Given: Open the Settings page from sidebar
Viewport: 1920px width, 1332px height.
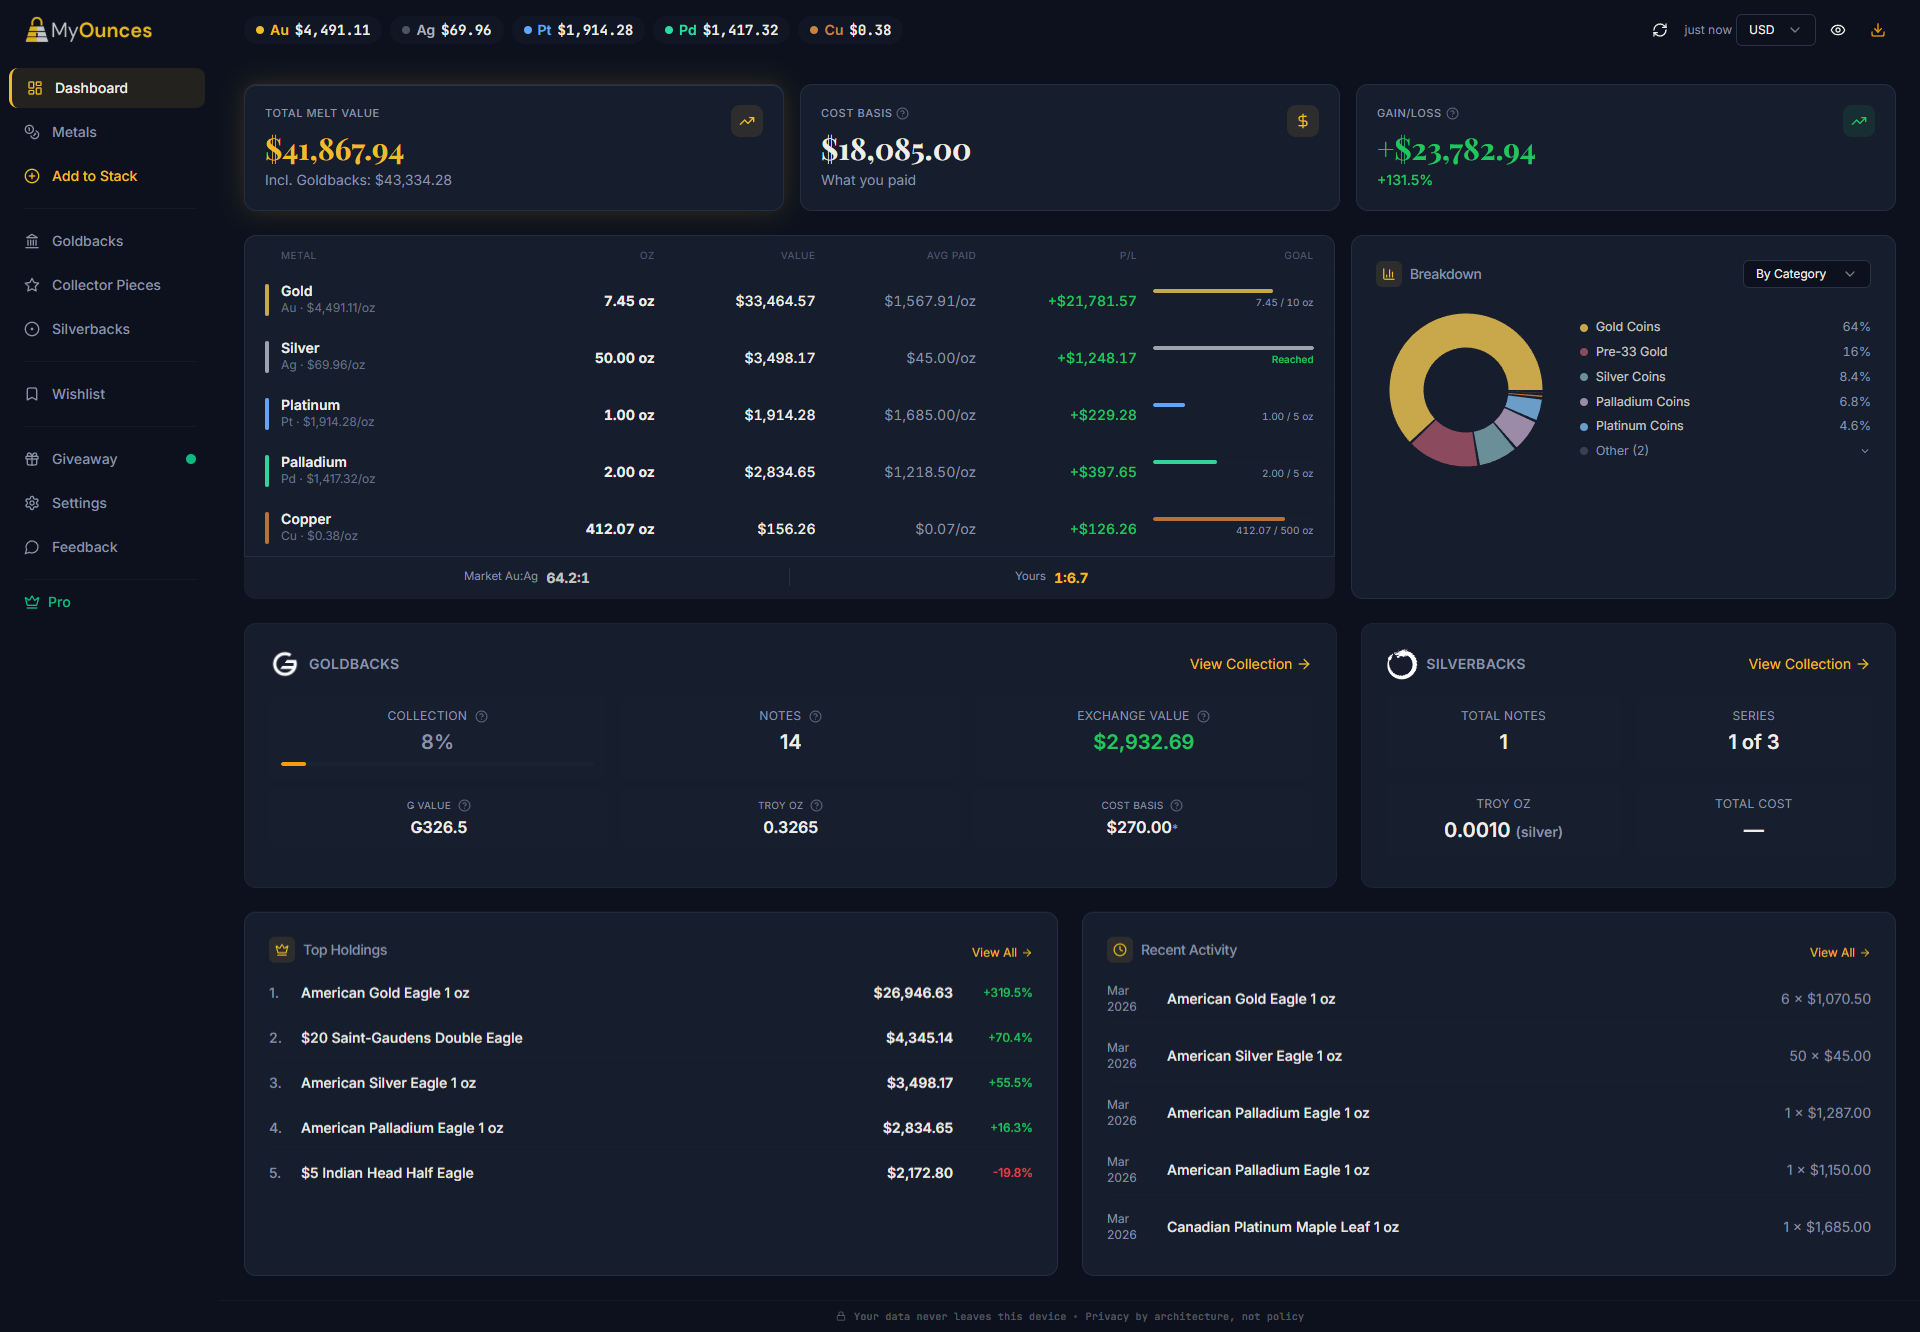Looking at the screenshot, I should click(78, 503).
